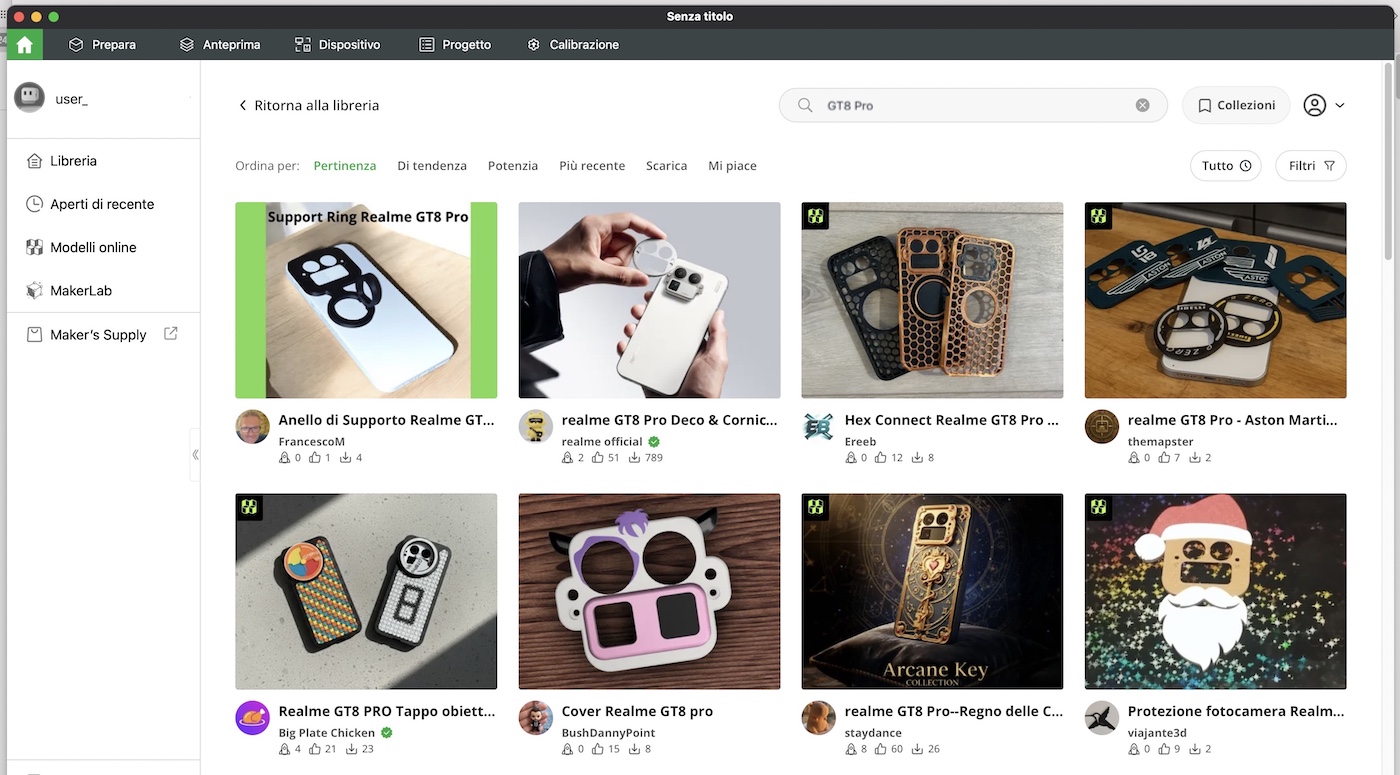Sort results by Scarica
The image size is (1400, 775).
(x=666, y=166)
